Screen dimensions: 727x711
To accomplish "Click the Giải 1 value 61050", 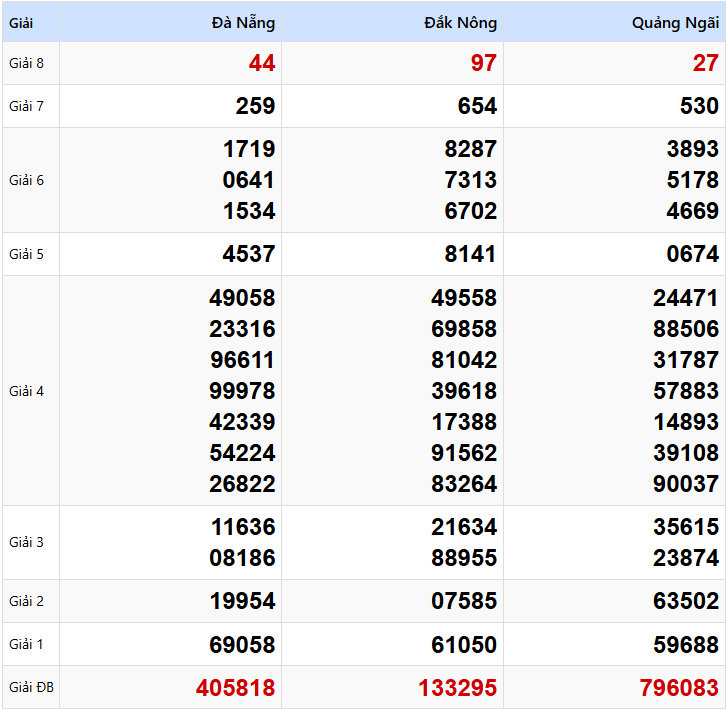I will click(x=464, y=645).
